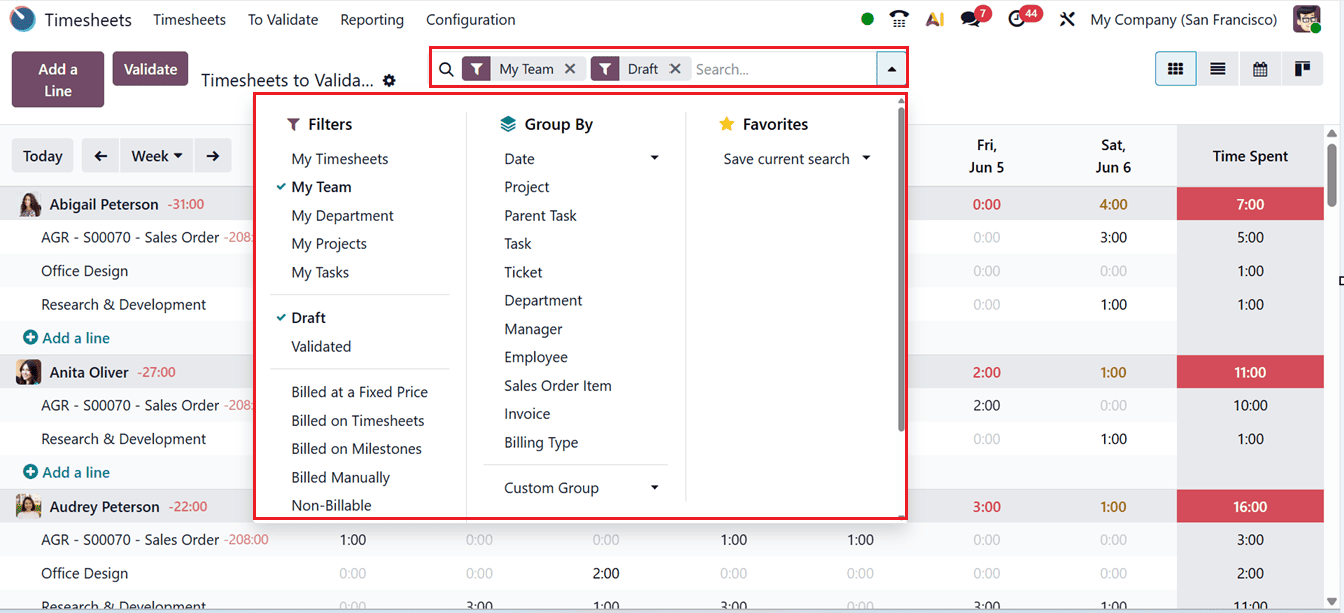Viewport: 1344px width, 613px height.
Task: Switch to kanban view
Action: pyautogui.click(x=1302, y=69)
